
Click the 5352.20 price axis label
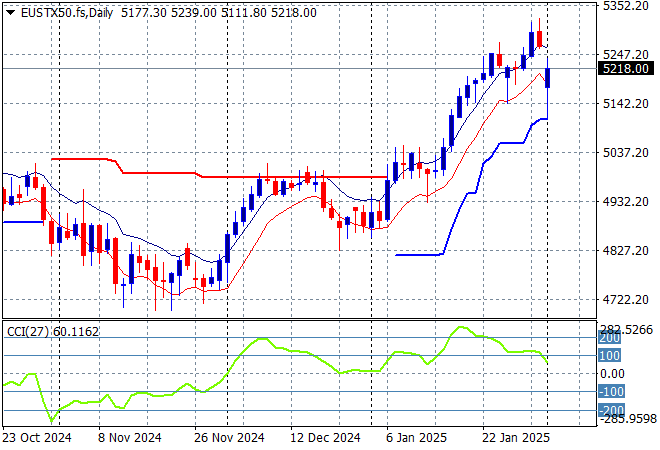point(625,6)
